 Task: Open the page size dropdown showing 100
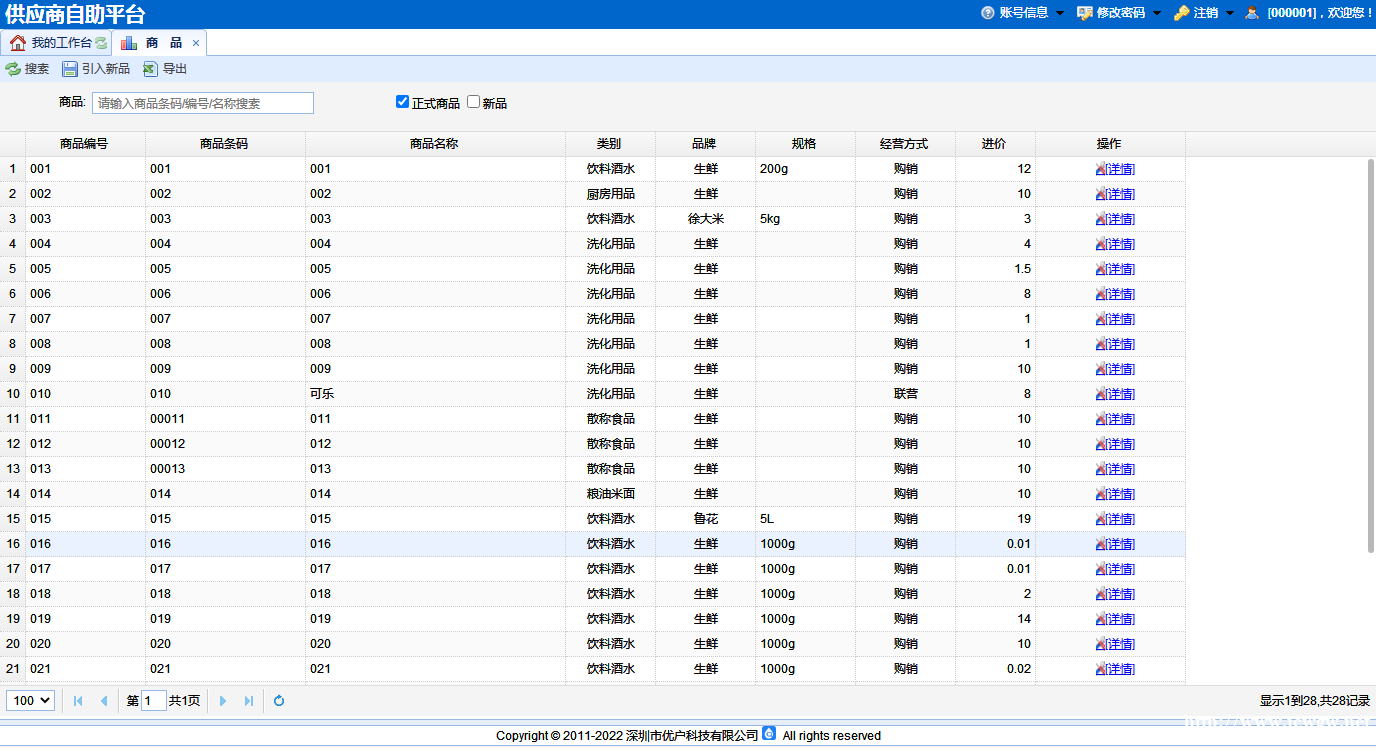[31, 701]
